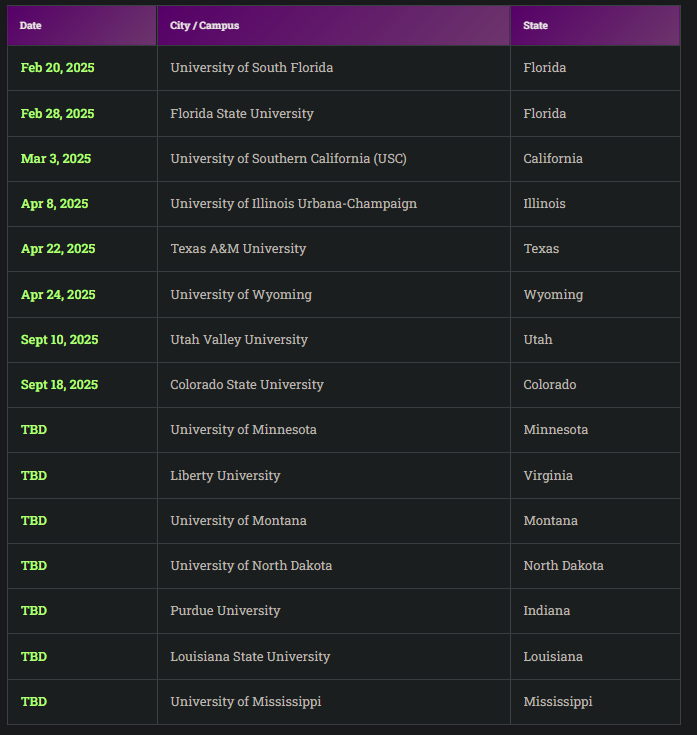
Task: Click the Apr 22, 2025 date
Action: click(x=58, y=248)
